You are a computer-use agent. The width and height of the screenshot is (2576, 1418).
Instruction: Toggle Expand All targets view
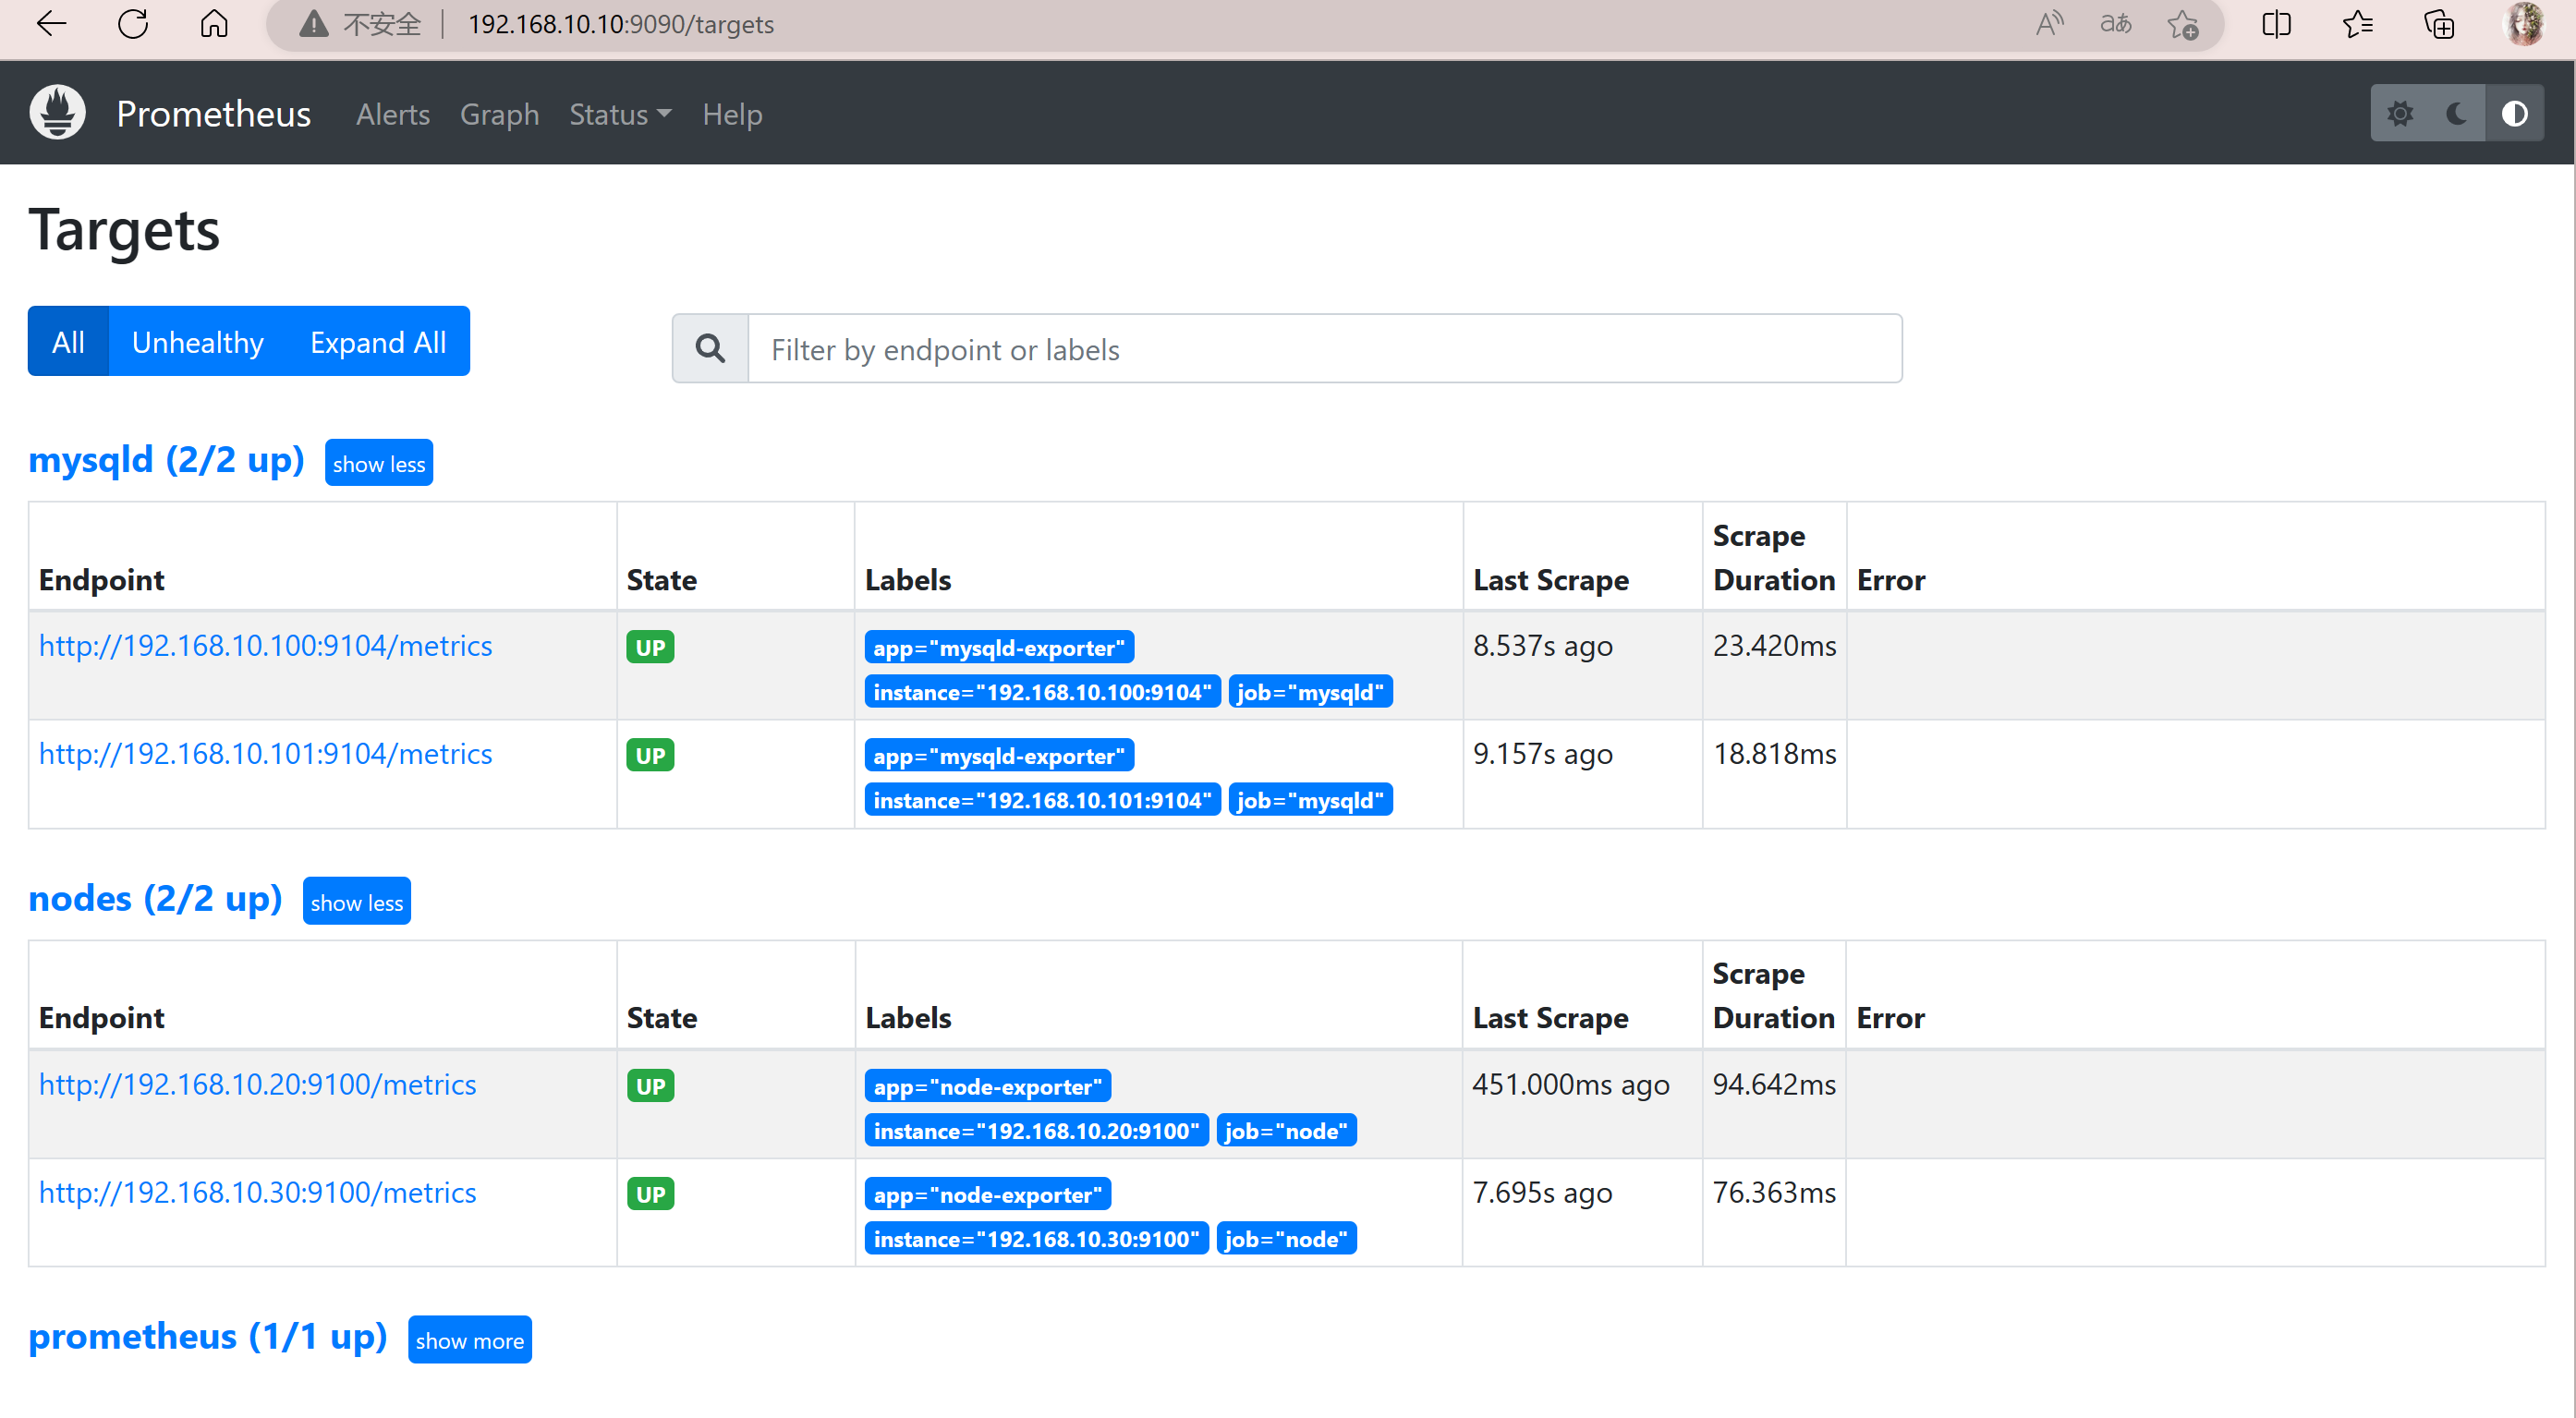(x=375, y=341)
